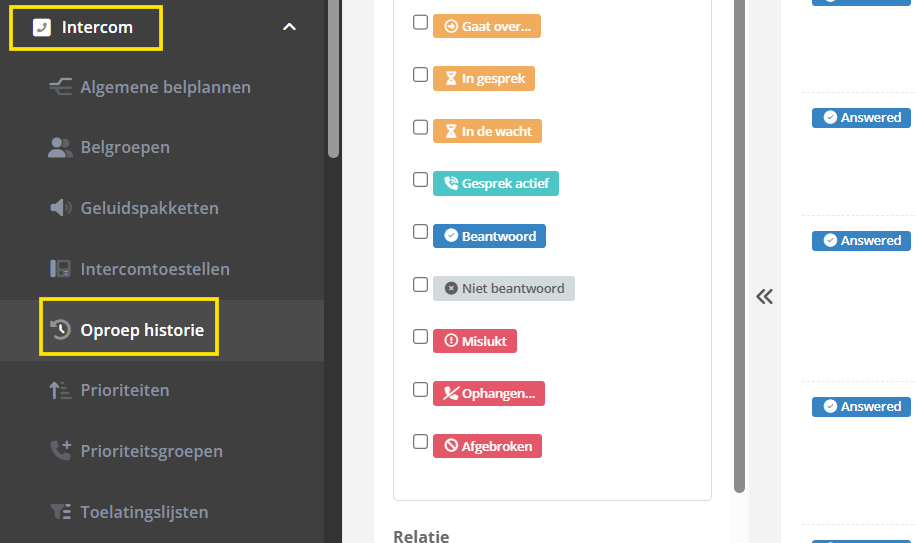
Task: Click the Prioriteiten sort icon
Action: 60,391
